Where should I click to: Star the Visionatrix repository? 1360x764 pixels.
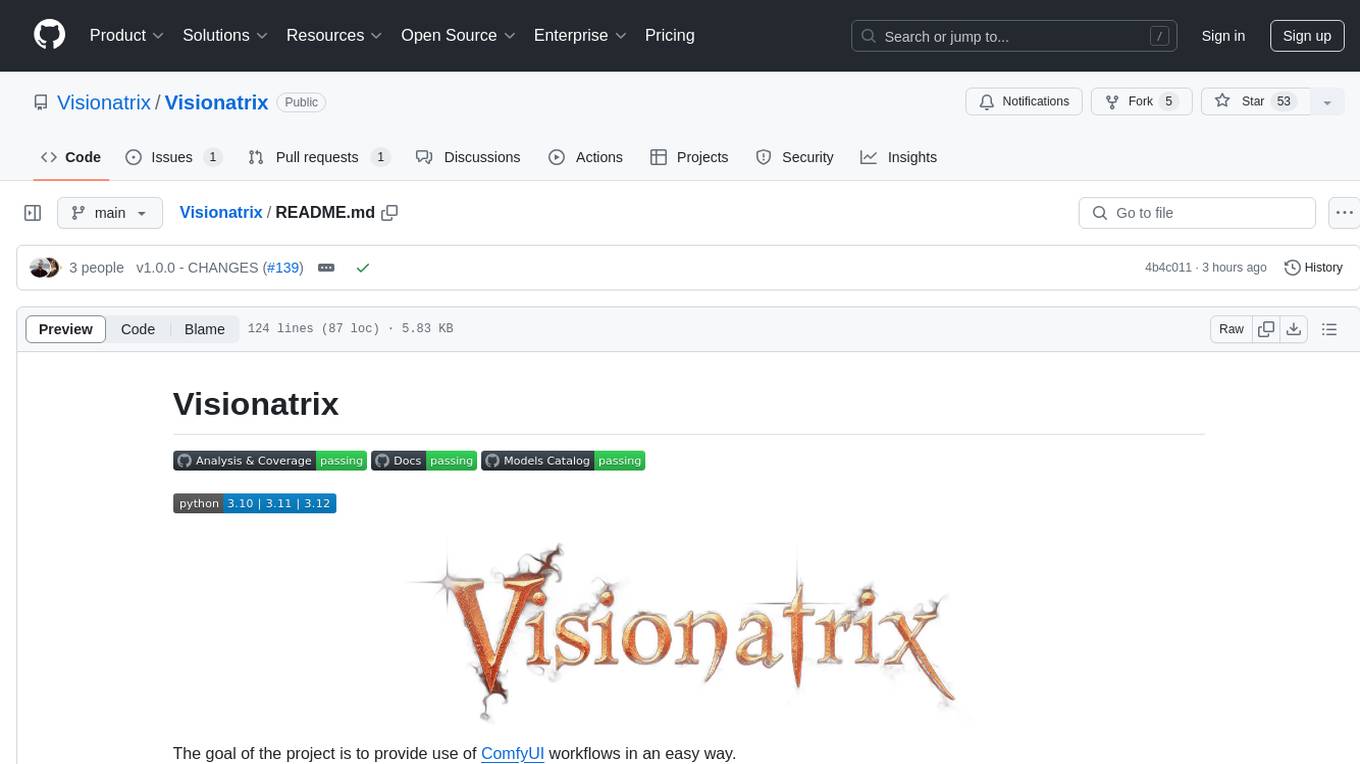[x=1256, y=102]
